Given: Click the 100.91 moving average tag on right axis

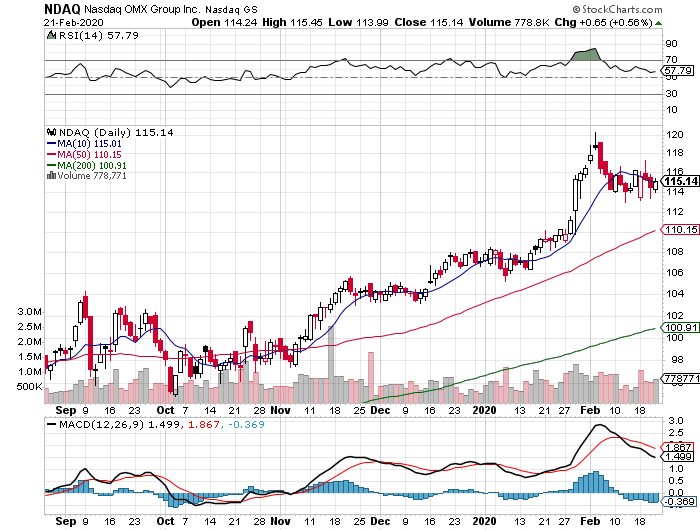Looking at the screenshot, I should (x=679, y=327).
